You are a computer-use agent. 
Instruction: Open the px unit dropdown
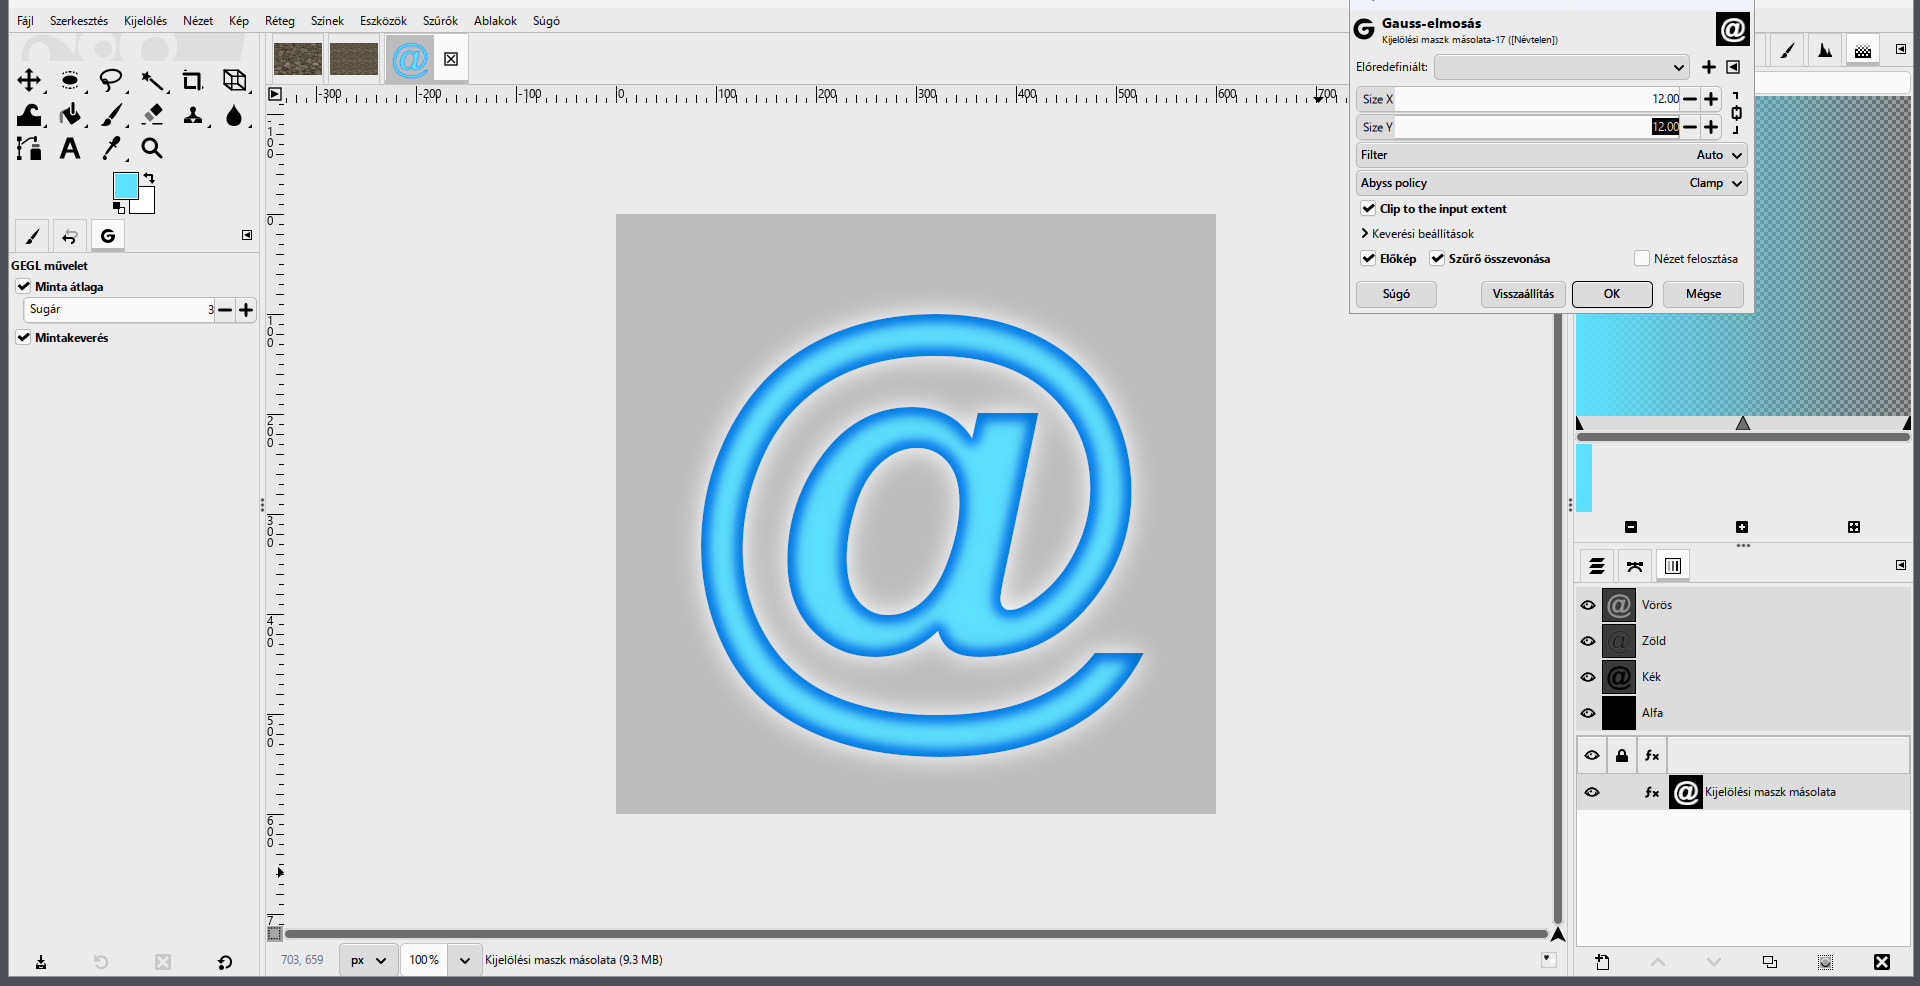pos(368,960)
